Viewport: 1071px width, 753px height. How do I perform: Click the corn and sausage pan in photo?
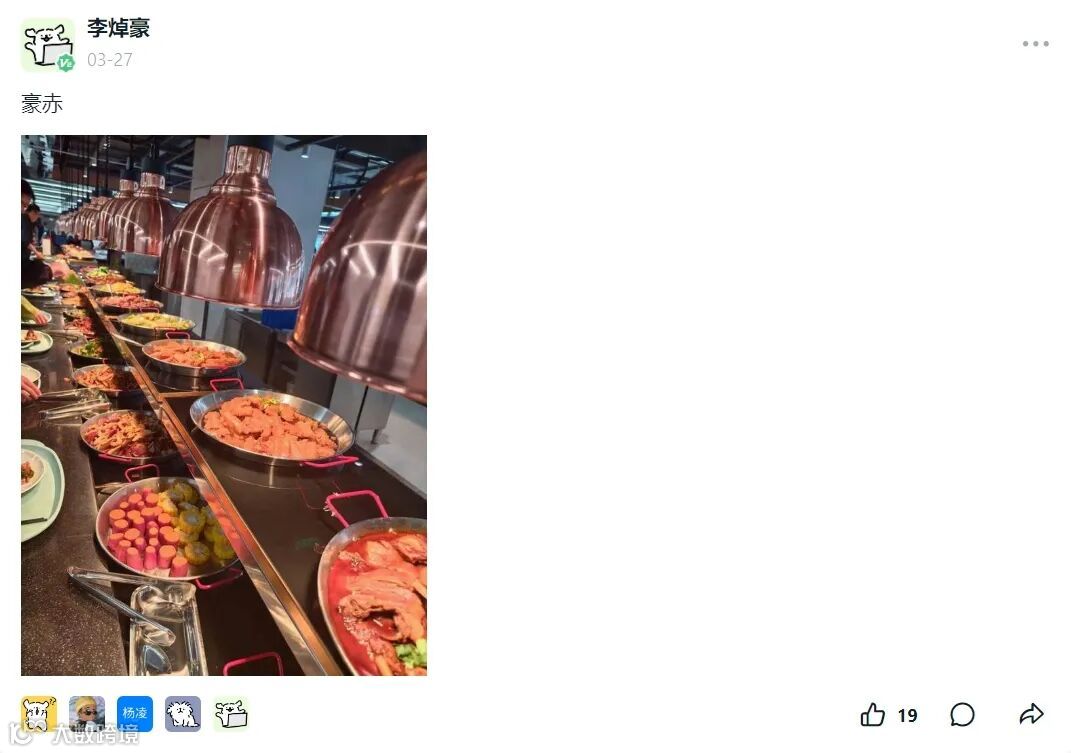coord(167,528)
